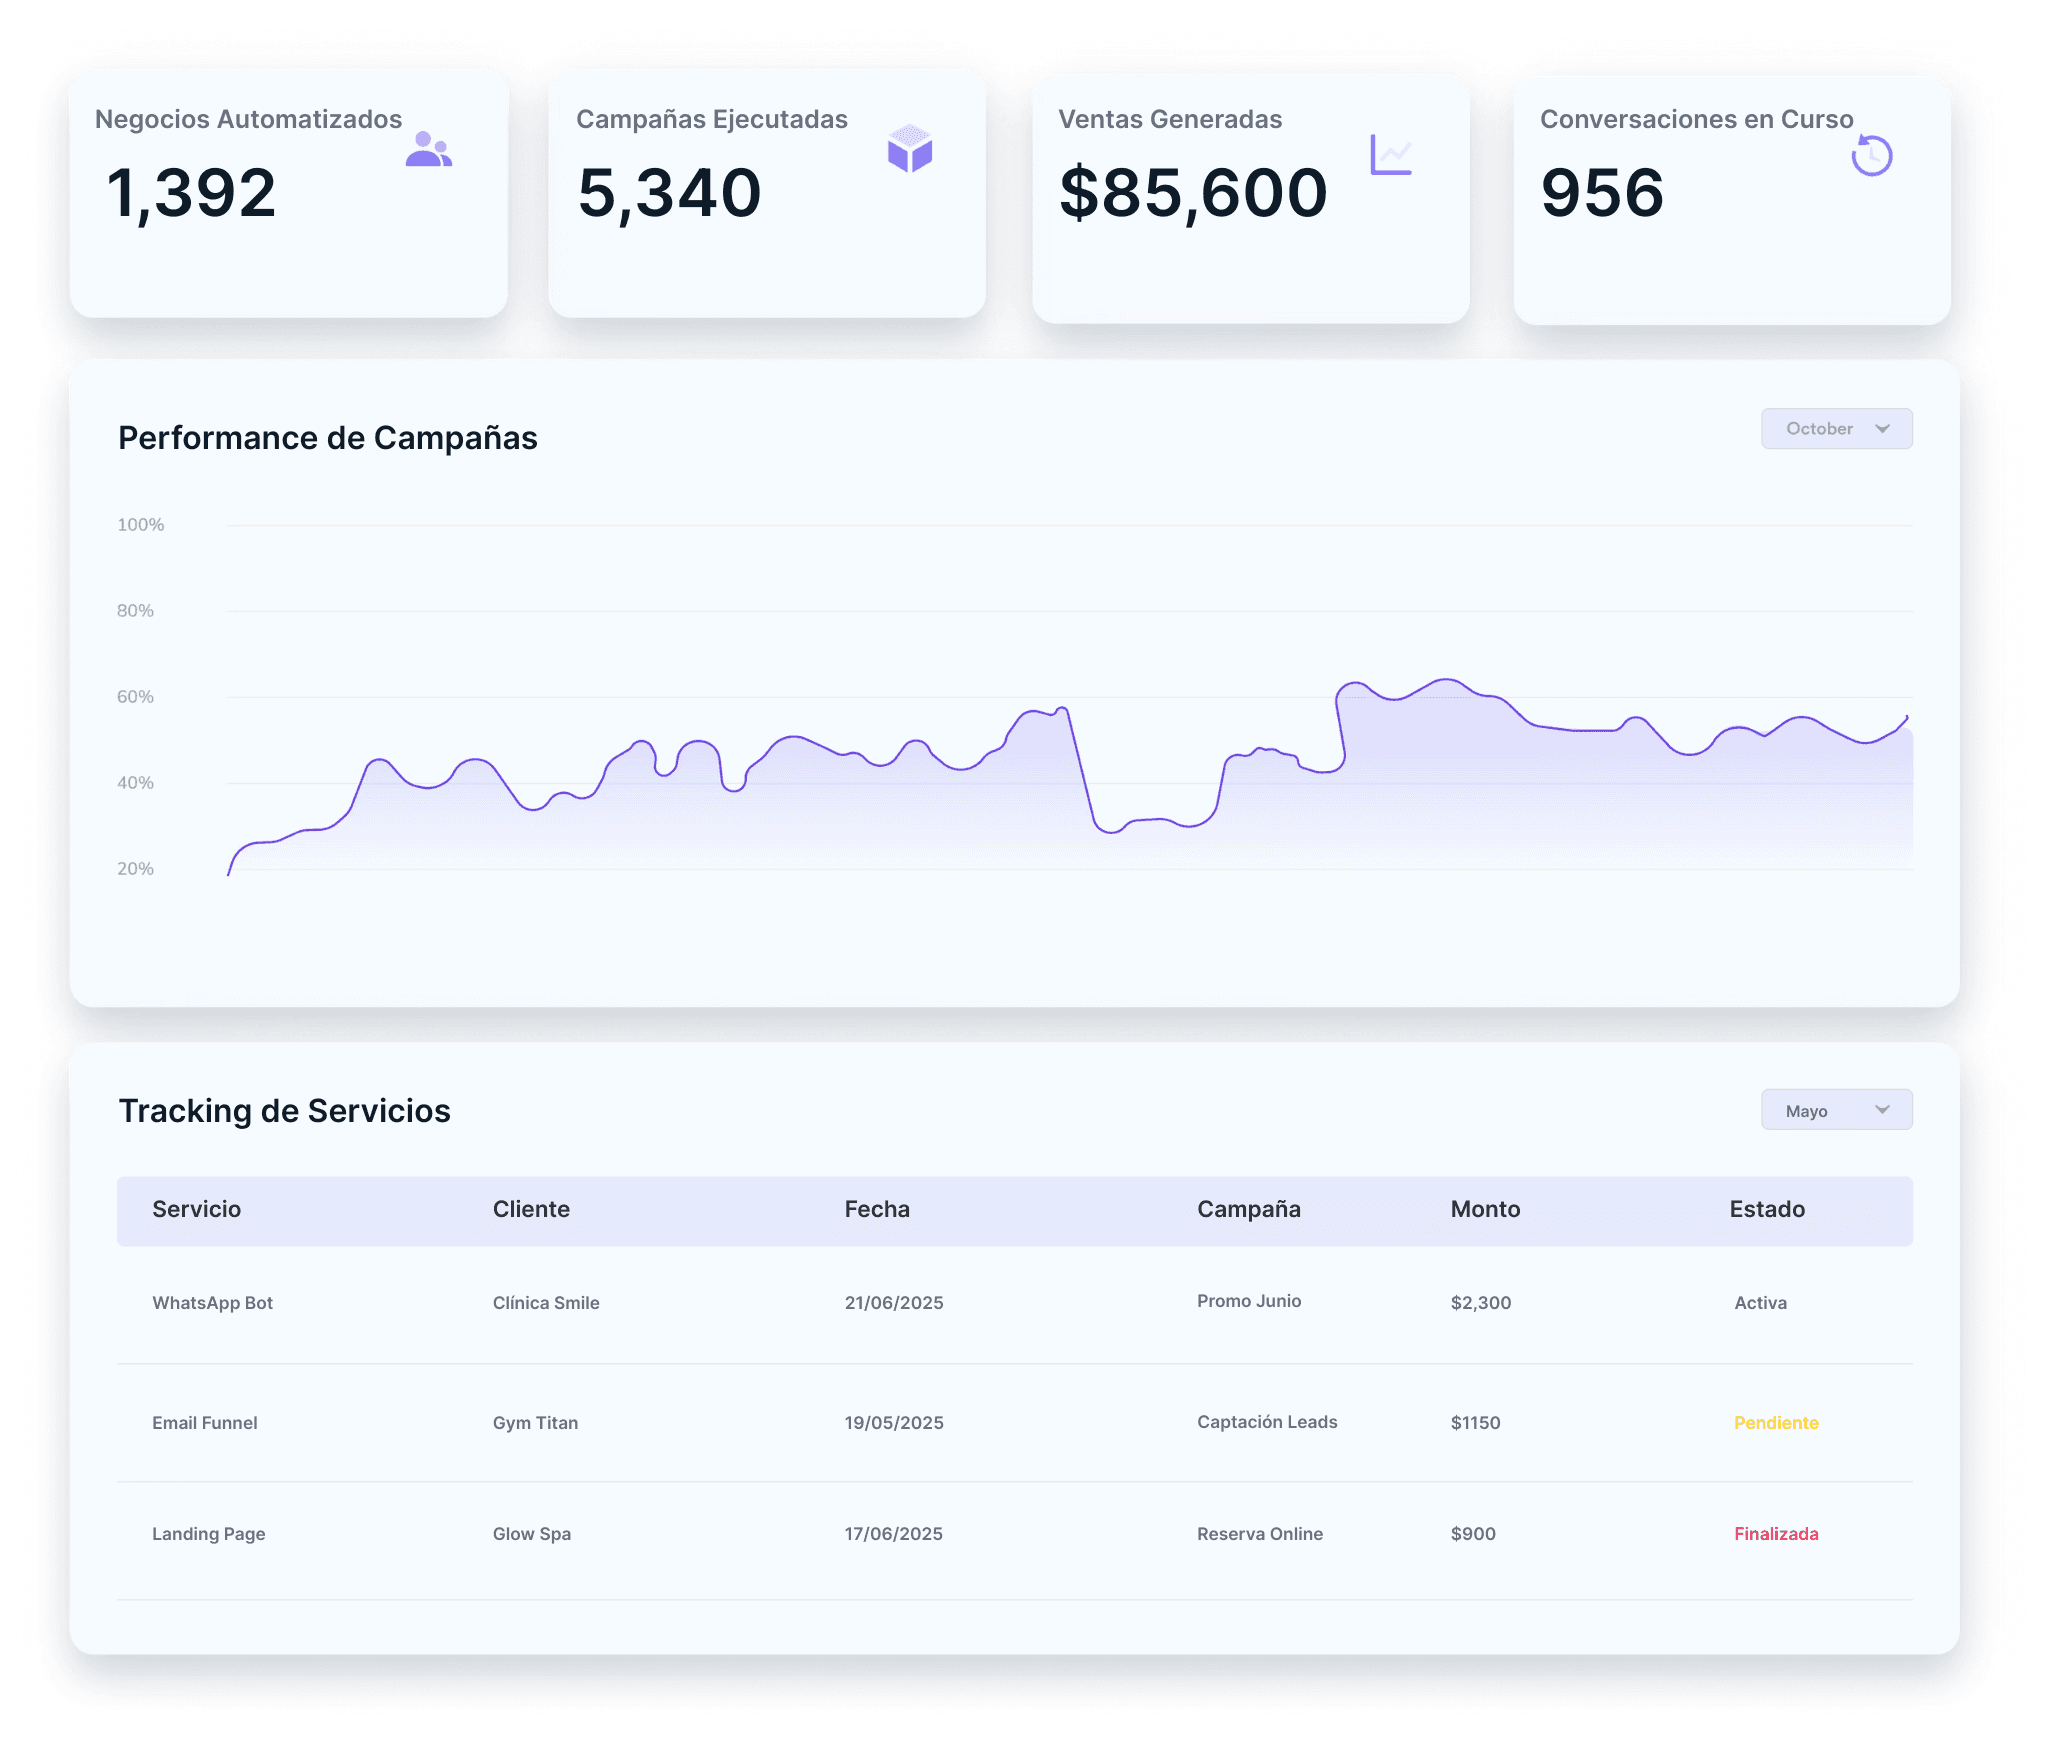This screenshot has width=2048, height=1742.
Task: Click amount $2,300
Action: pos(1481,1303)
